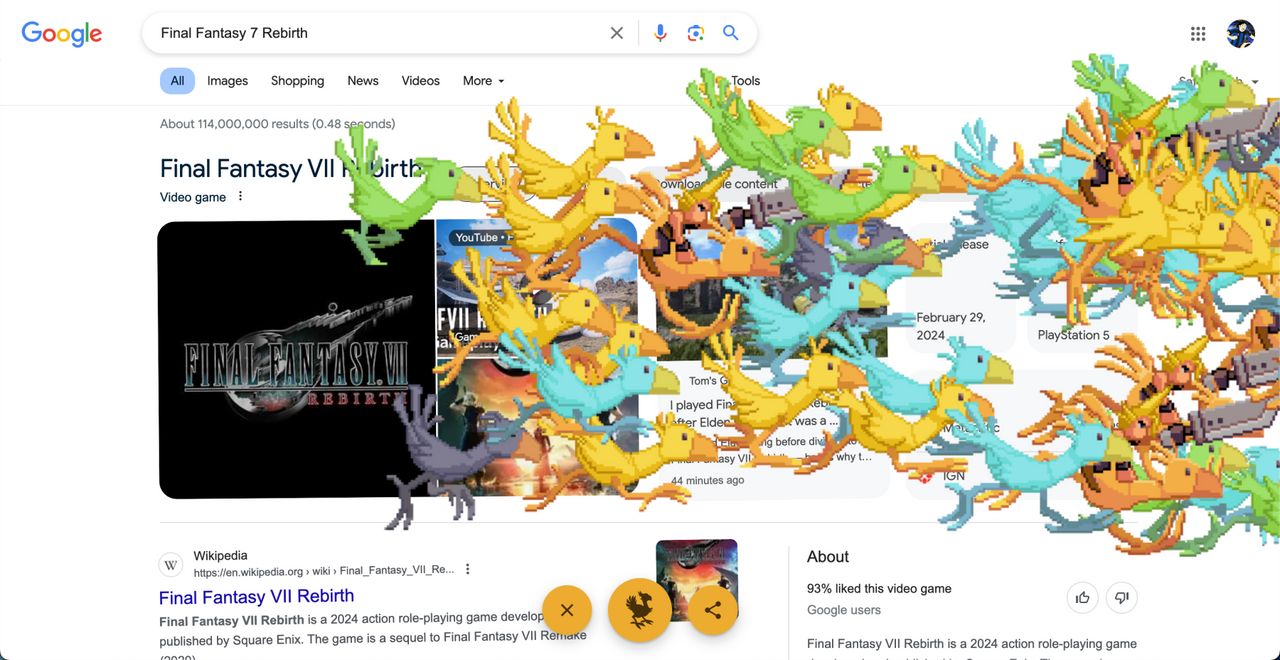This screenshot has height=660, width=1280.
Task: Open the Final Fantasy VII Rebirth Wikipedia link
Action: click(256, 597)
